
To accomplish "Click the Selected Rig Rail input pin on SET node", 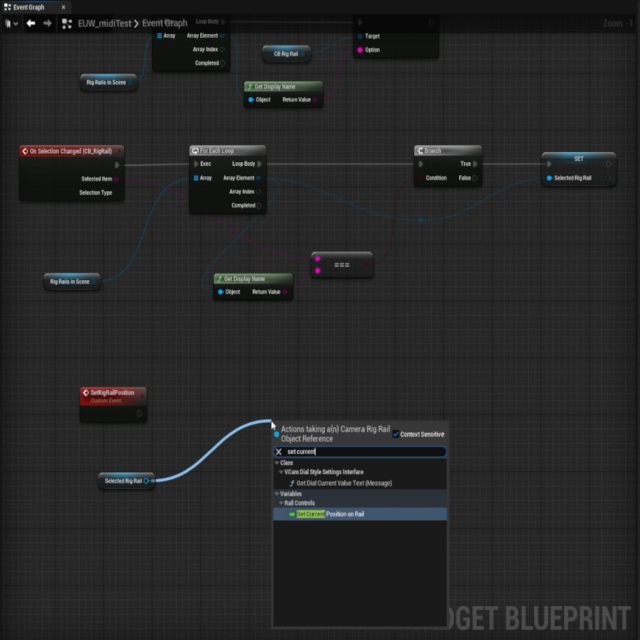I will pyautogui.click(x=549, y=178).
